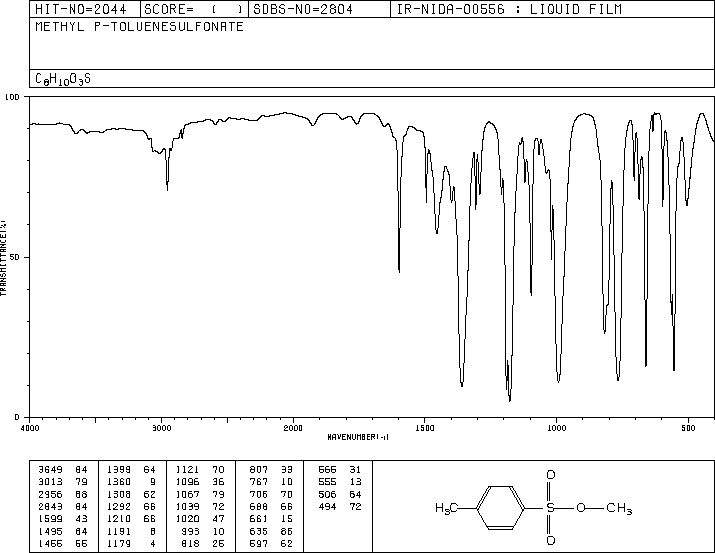The height and width of the screenshot is (553, 715).
Task: Click the 1000 wavenumber axis label
Action: point(556,428)
